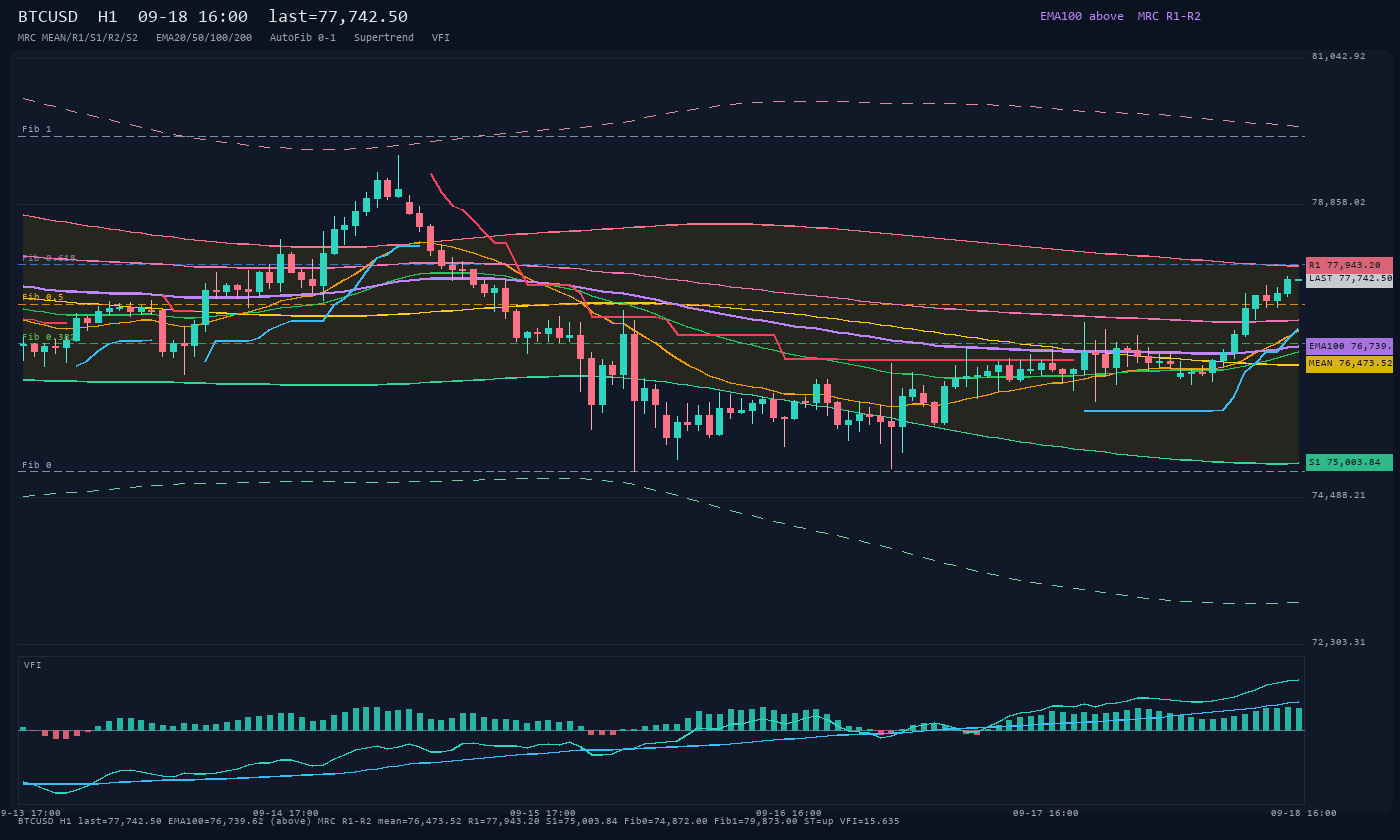Select the green 'S1 75,003.84' price tag
The width and height of the screenshot is (1400, 840).
pyautogui.click(x=1349, y=462)
